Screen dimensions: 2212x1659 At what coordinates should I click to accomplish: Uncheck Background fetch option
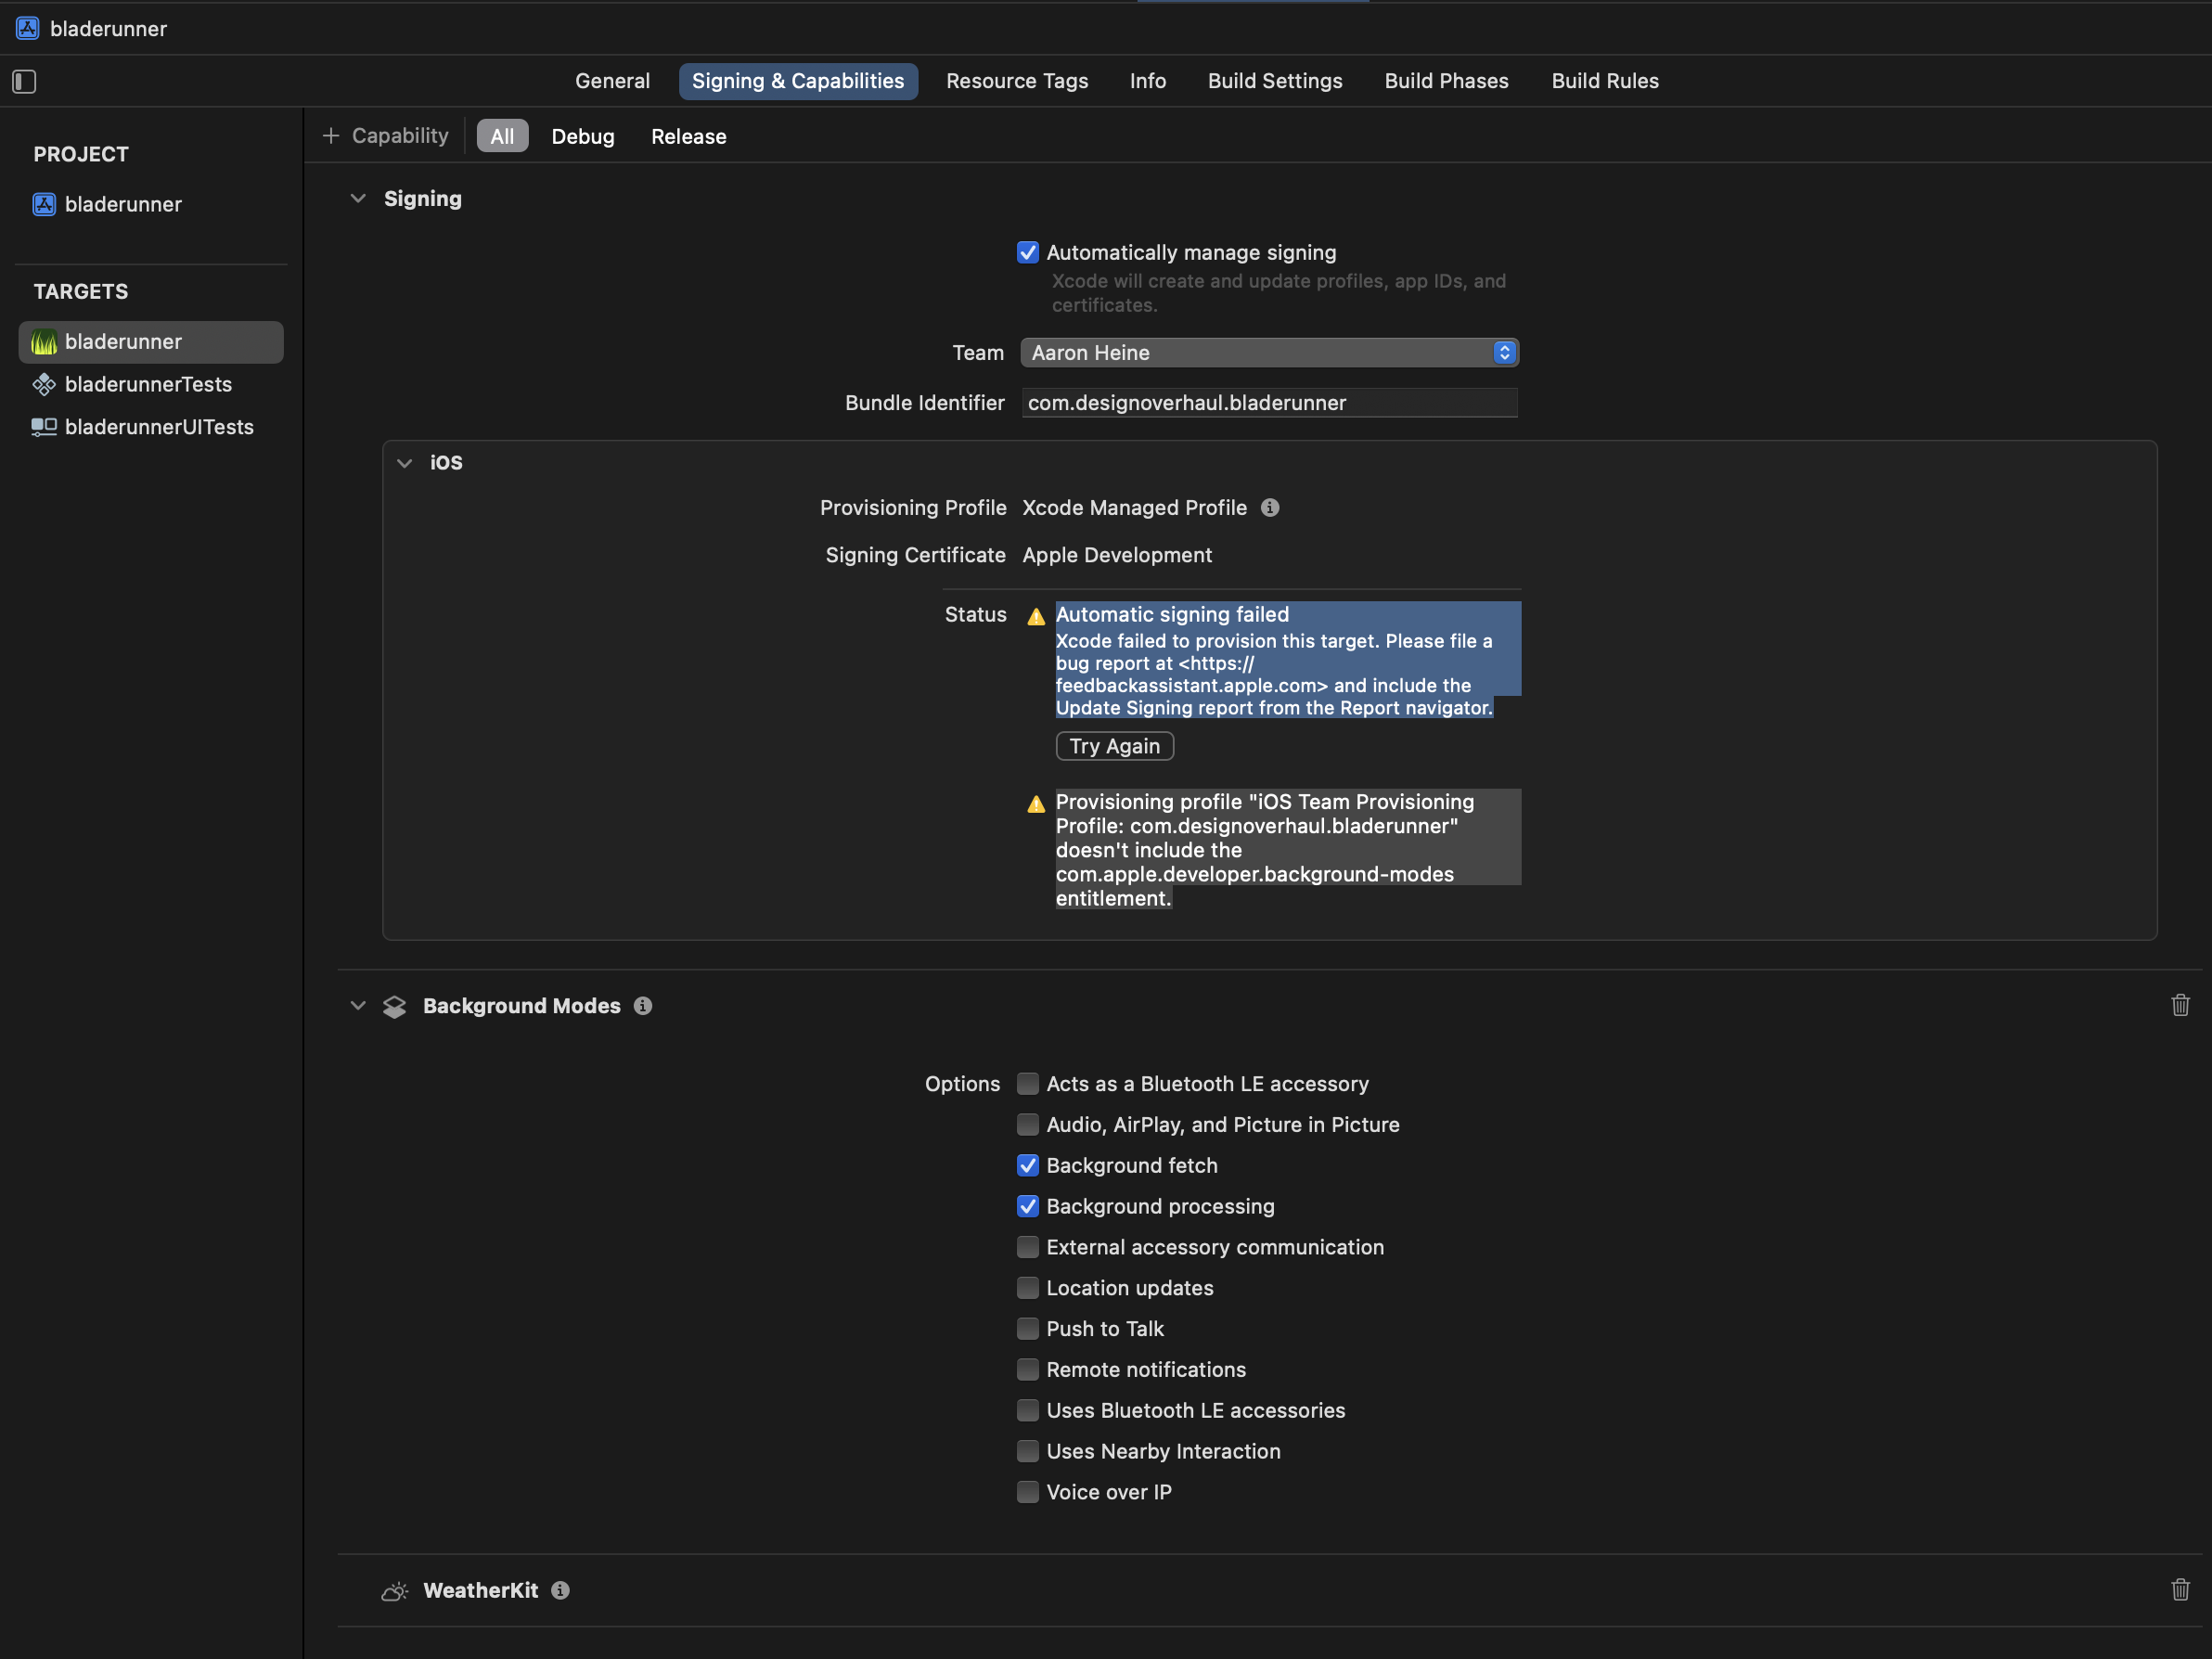click(x=1028, y=1166)
